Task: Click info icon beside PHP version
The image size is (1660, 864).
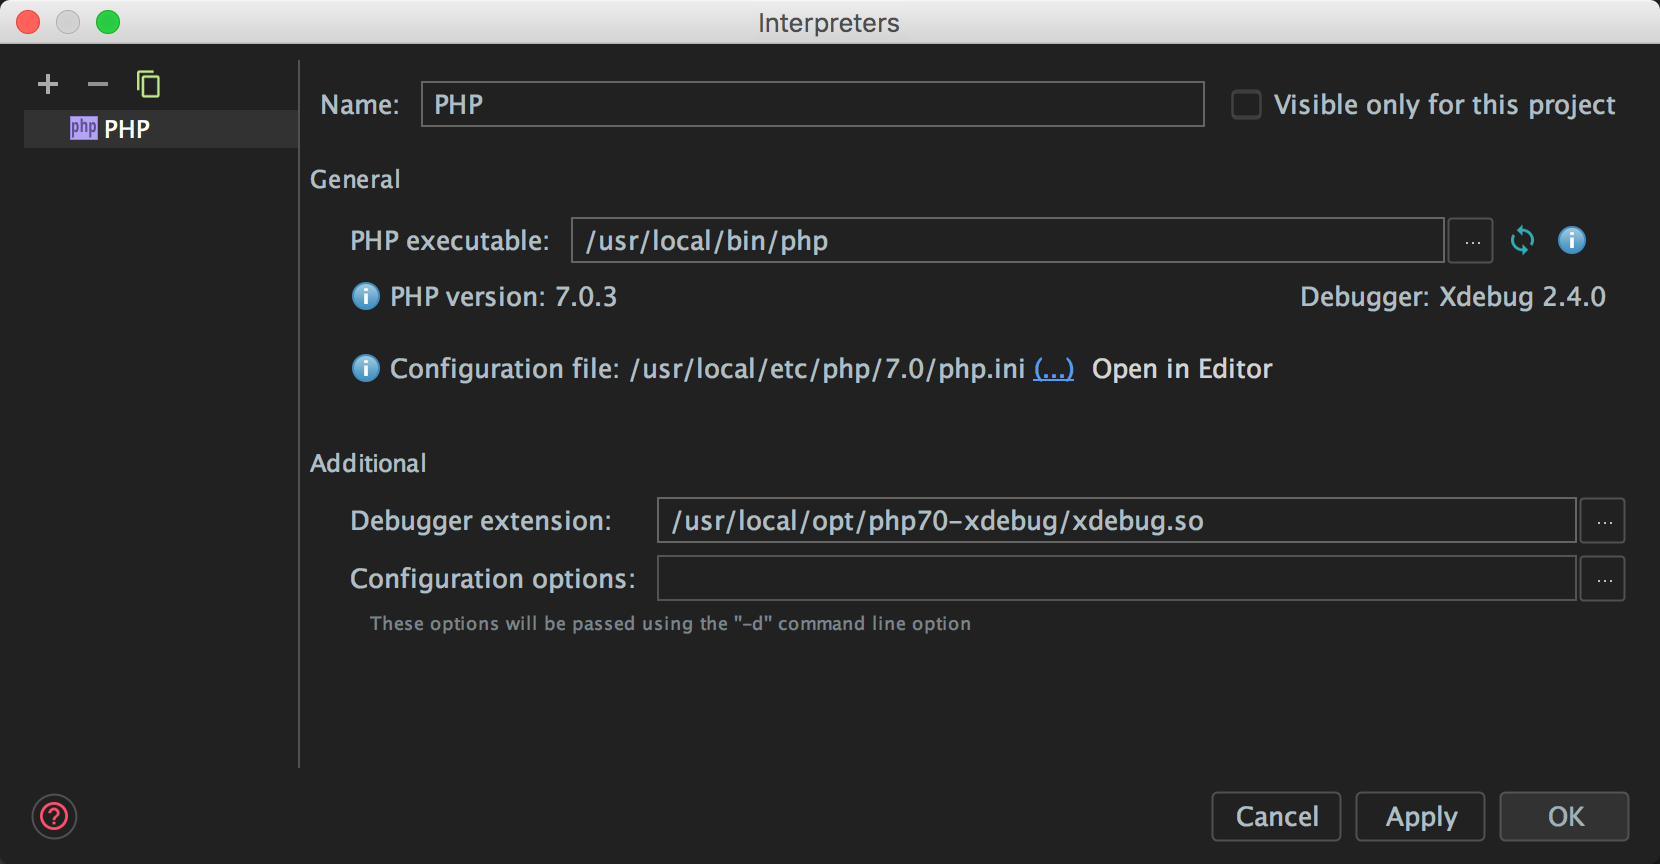Action: (x=366, y=297)
